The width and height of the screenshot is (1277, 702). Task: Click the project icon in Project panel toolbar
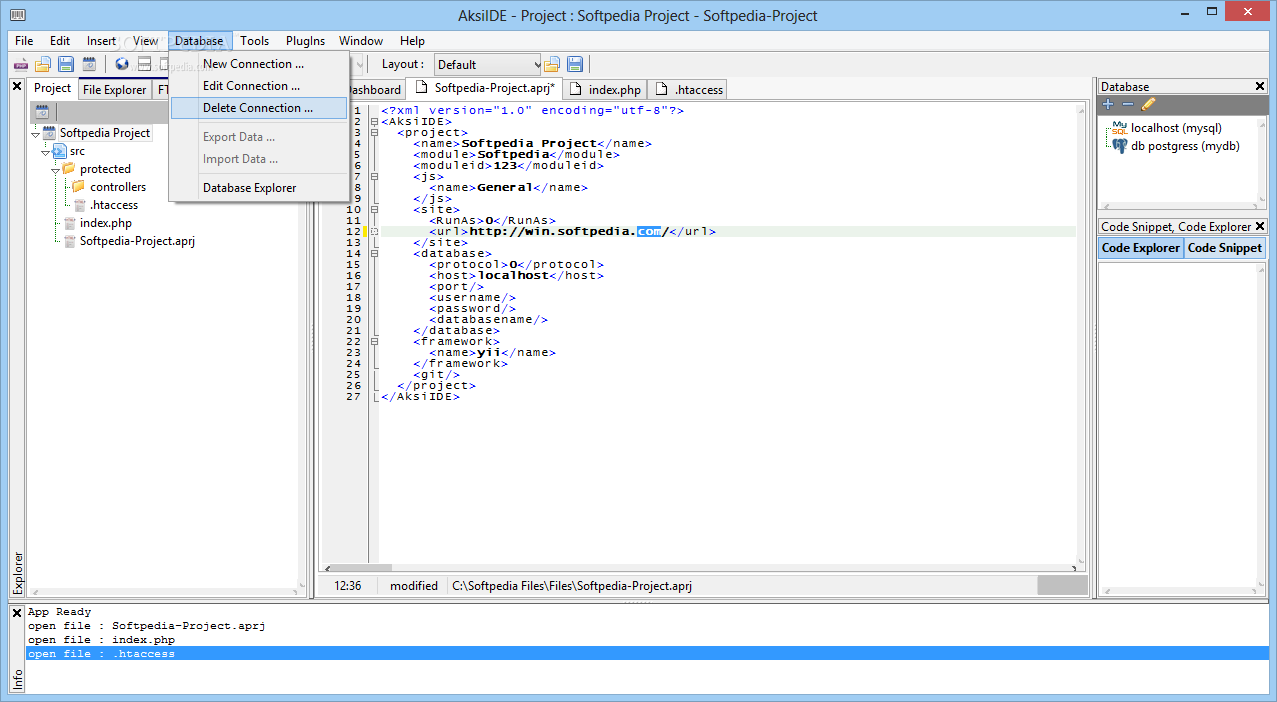42,112
